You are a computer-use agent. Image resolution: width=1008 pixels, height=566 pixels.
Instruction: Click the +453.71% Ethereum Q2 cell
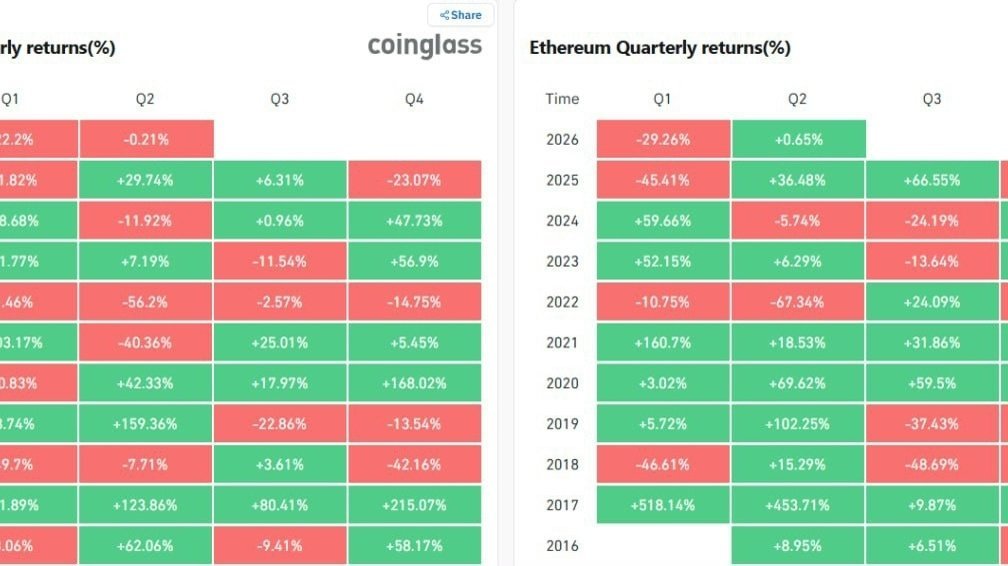coord(798,505)
